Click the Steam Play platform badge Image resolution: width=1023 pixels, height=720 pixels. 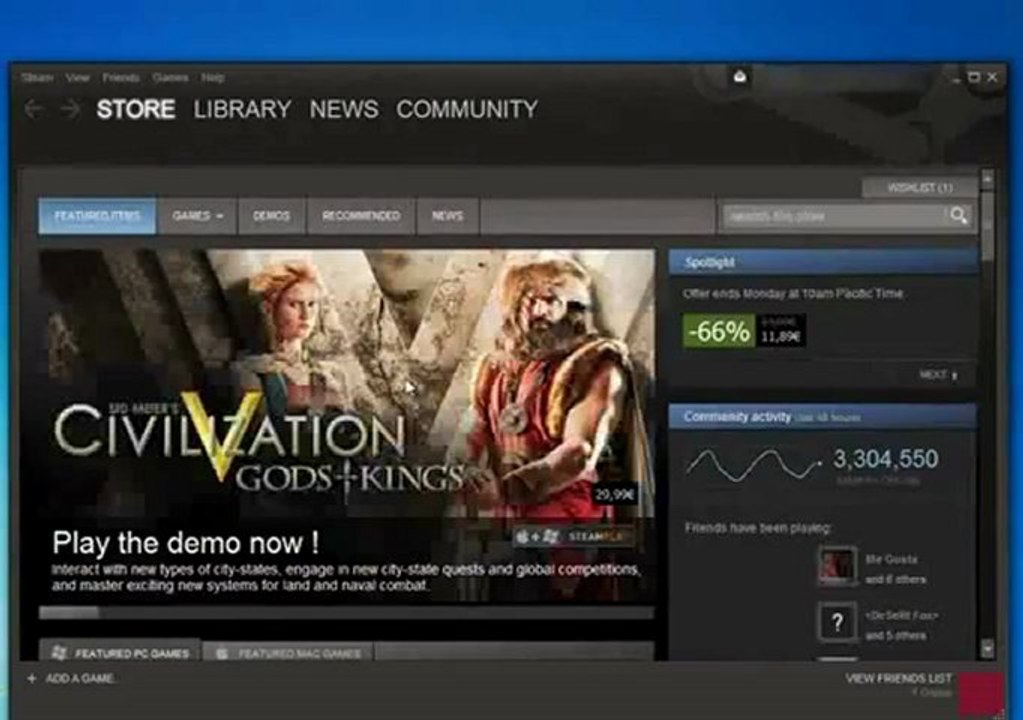[573, 537]
